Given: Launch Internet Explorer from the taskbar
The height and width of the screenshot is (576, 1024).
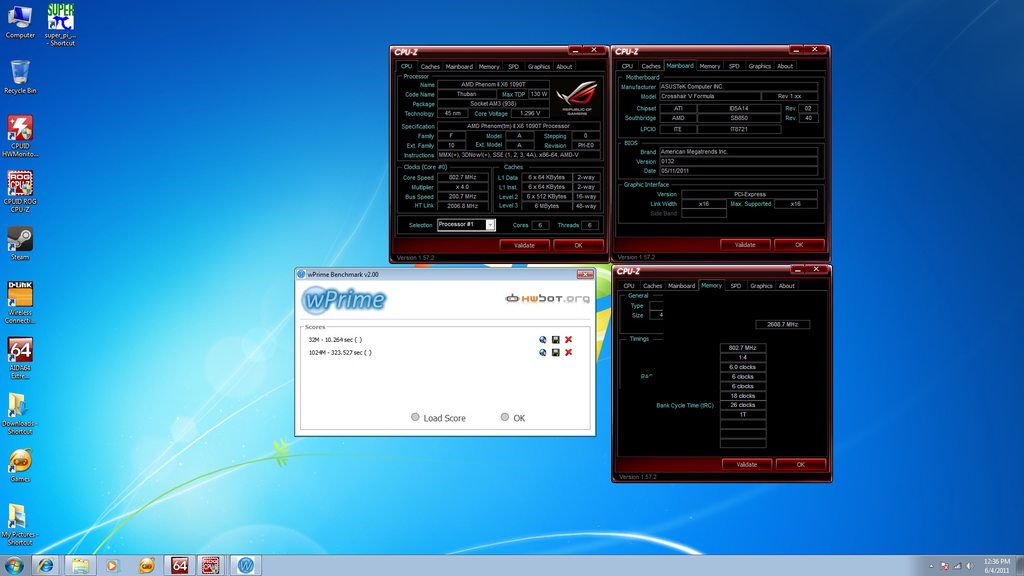Looking at the screenshot, I should (x=45, y=565).
